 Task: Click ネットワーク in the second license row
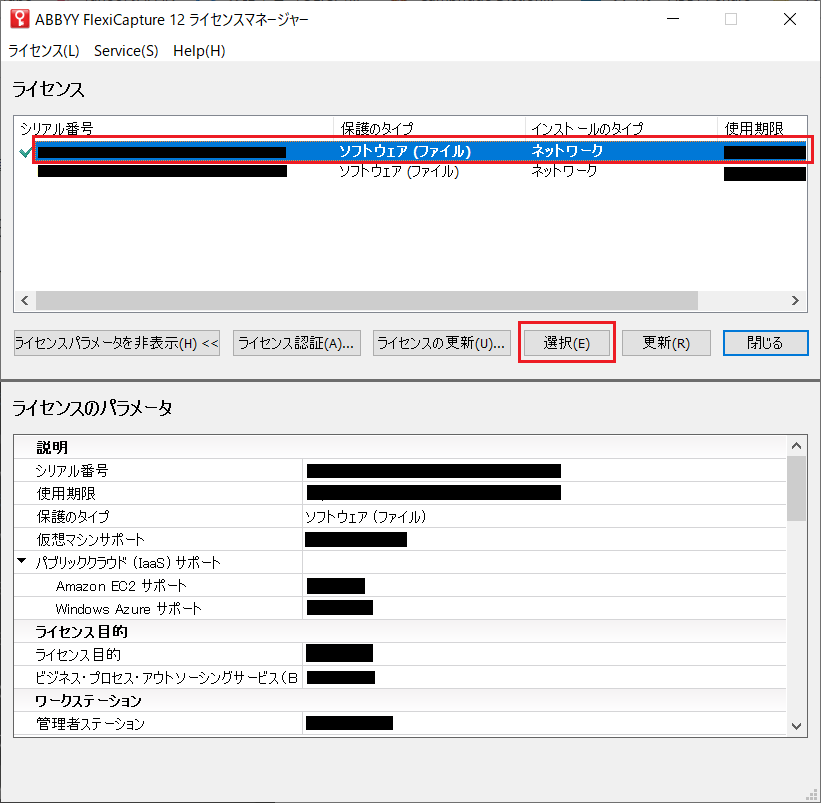point(564,171)
